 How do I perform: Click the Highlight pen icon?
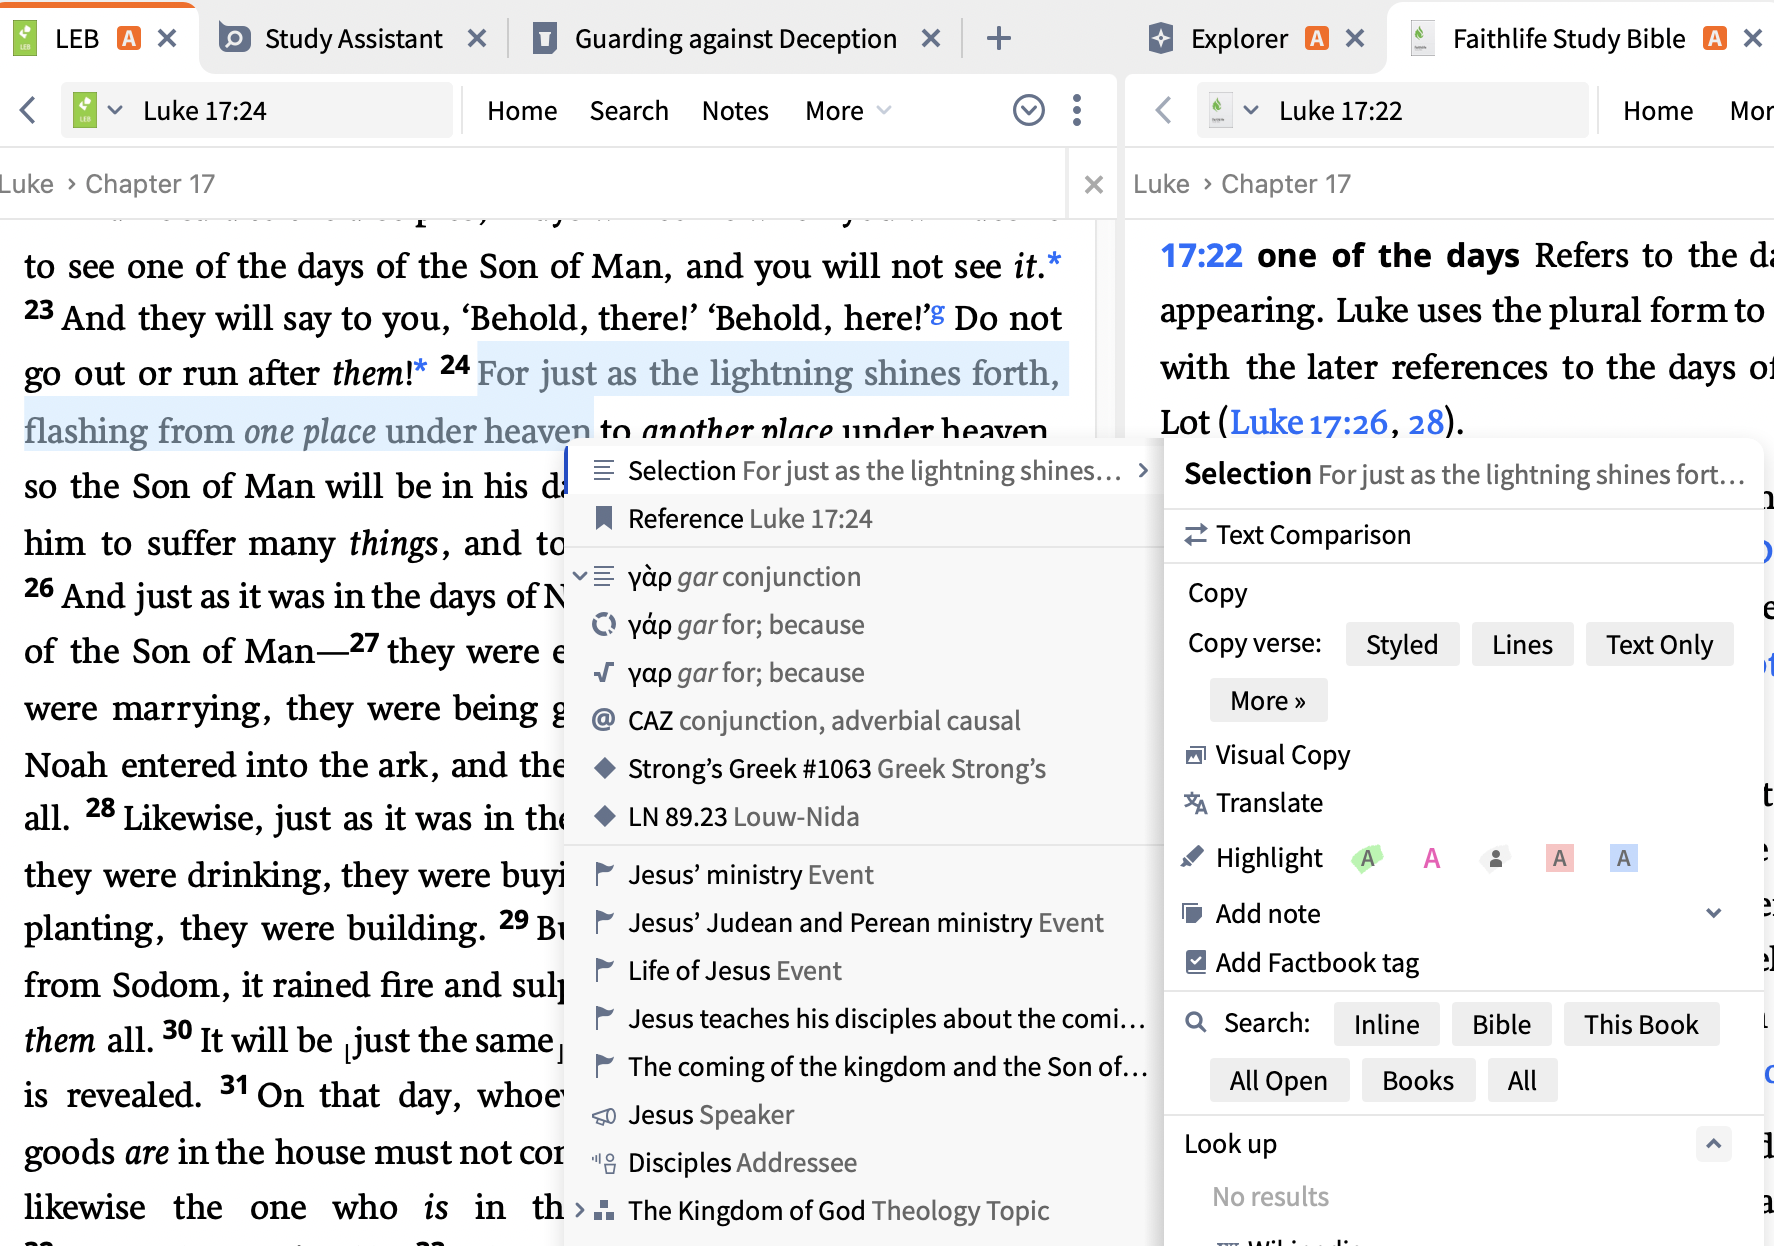click(x=1192, y=858)
